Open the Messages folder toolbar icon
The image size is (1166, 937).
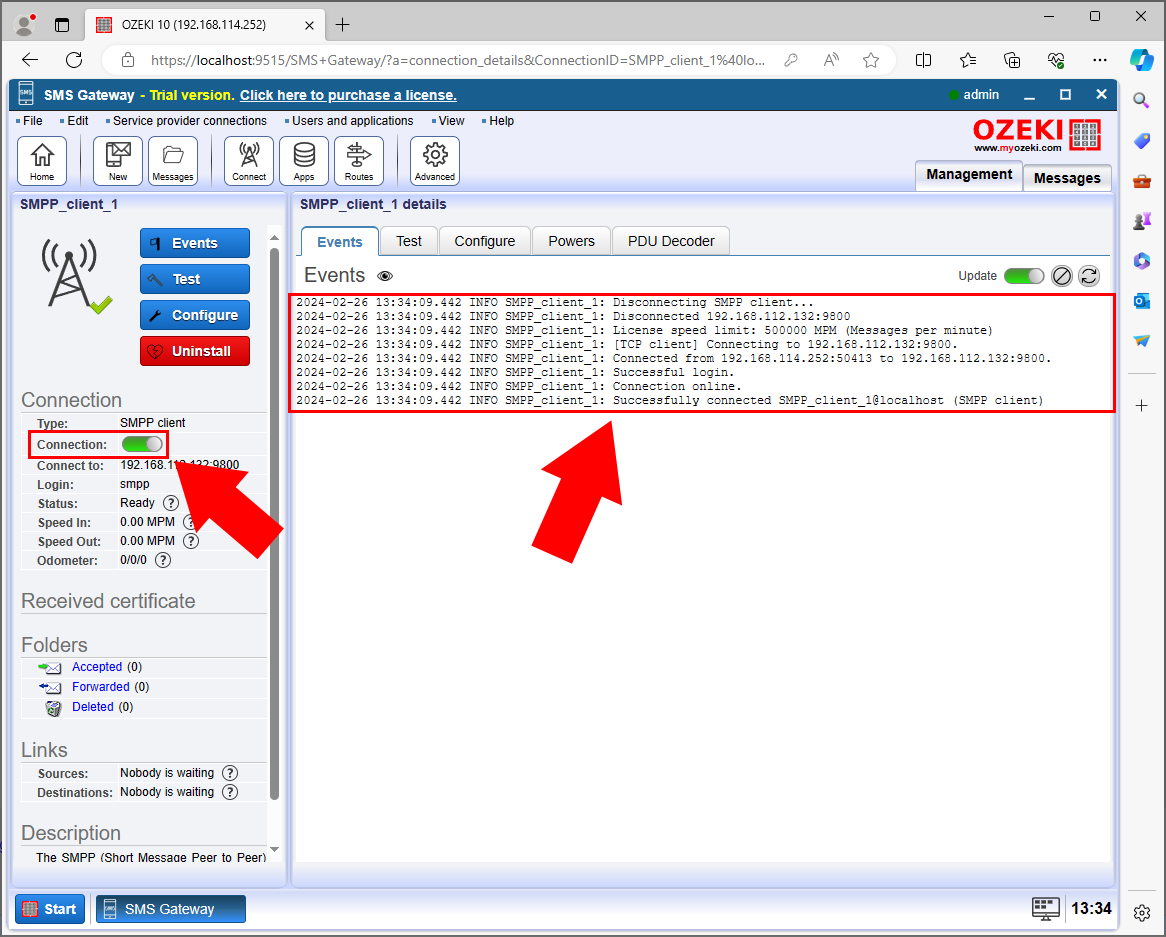click(x=173, y=161)
